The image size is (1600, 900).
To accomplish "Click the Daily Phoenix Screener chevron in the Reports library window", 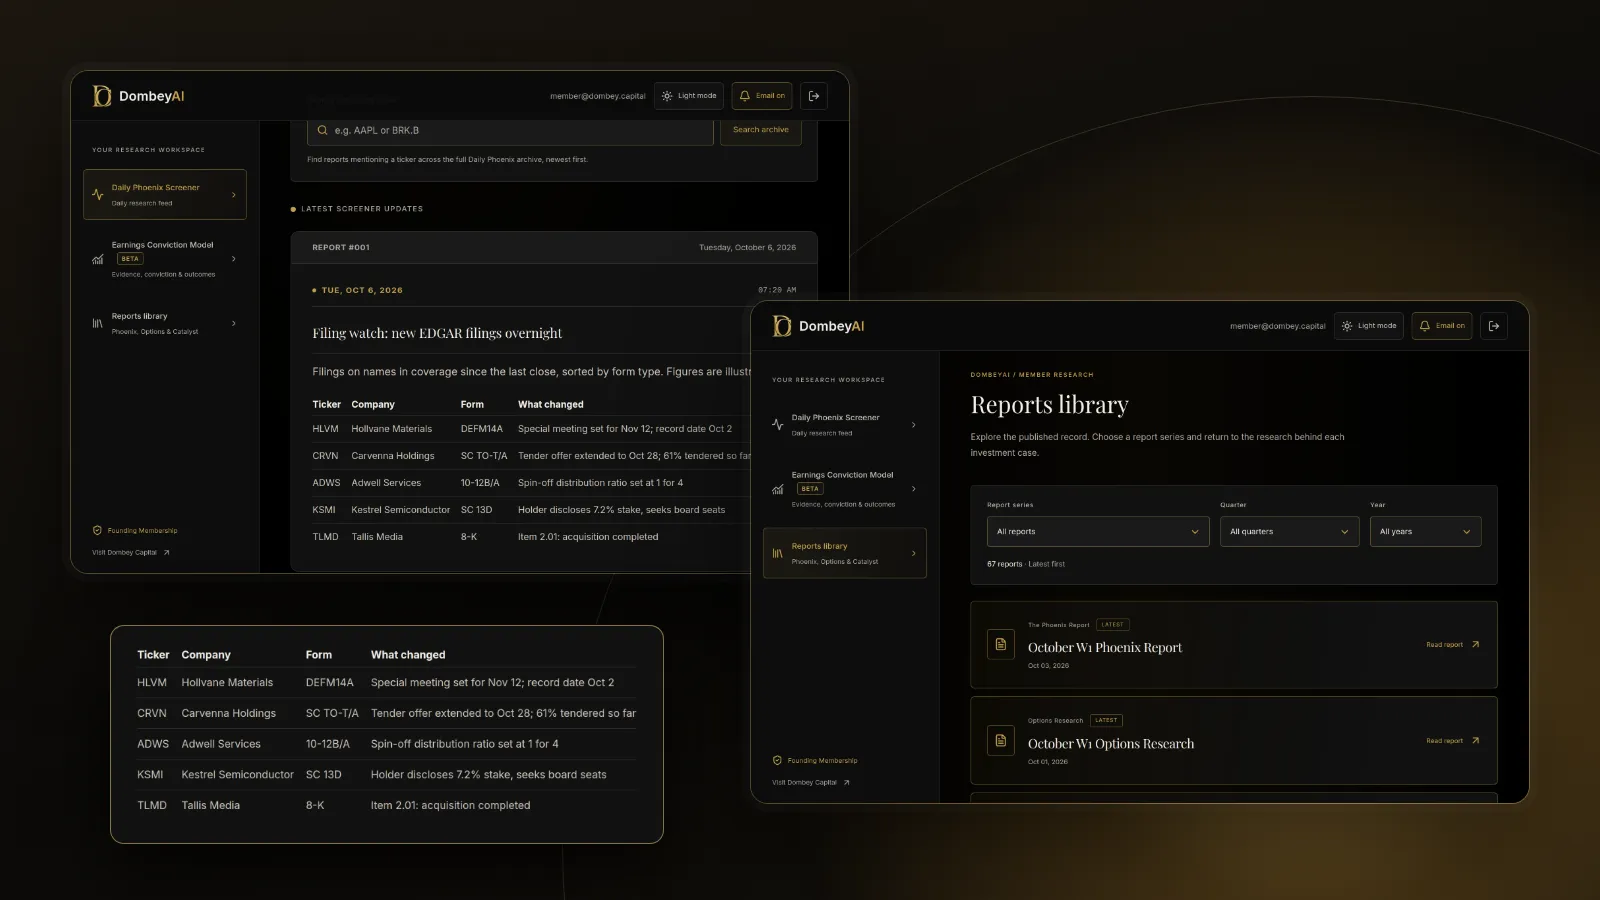I will pyautogui.click(x=914, y=425).
